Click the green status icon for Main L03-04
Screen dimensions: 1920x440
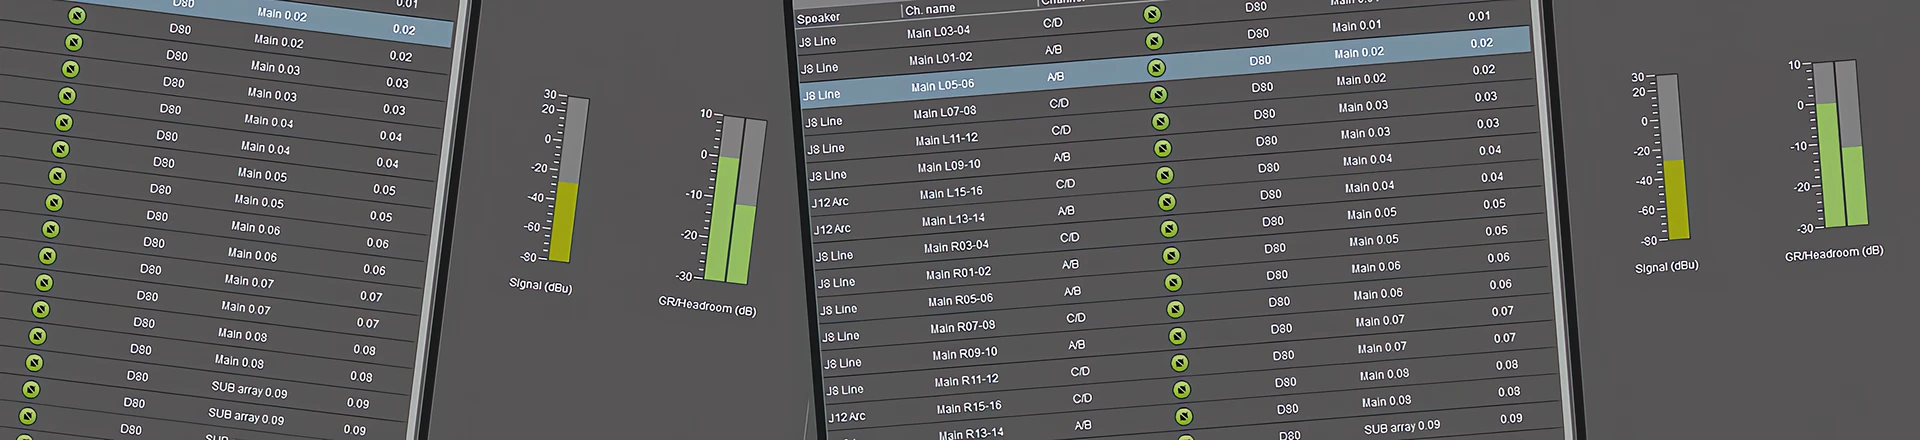click(1152, 14)
